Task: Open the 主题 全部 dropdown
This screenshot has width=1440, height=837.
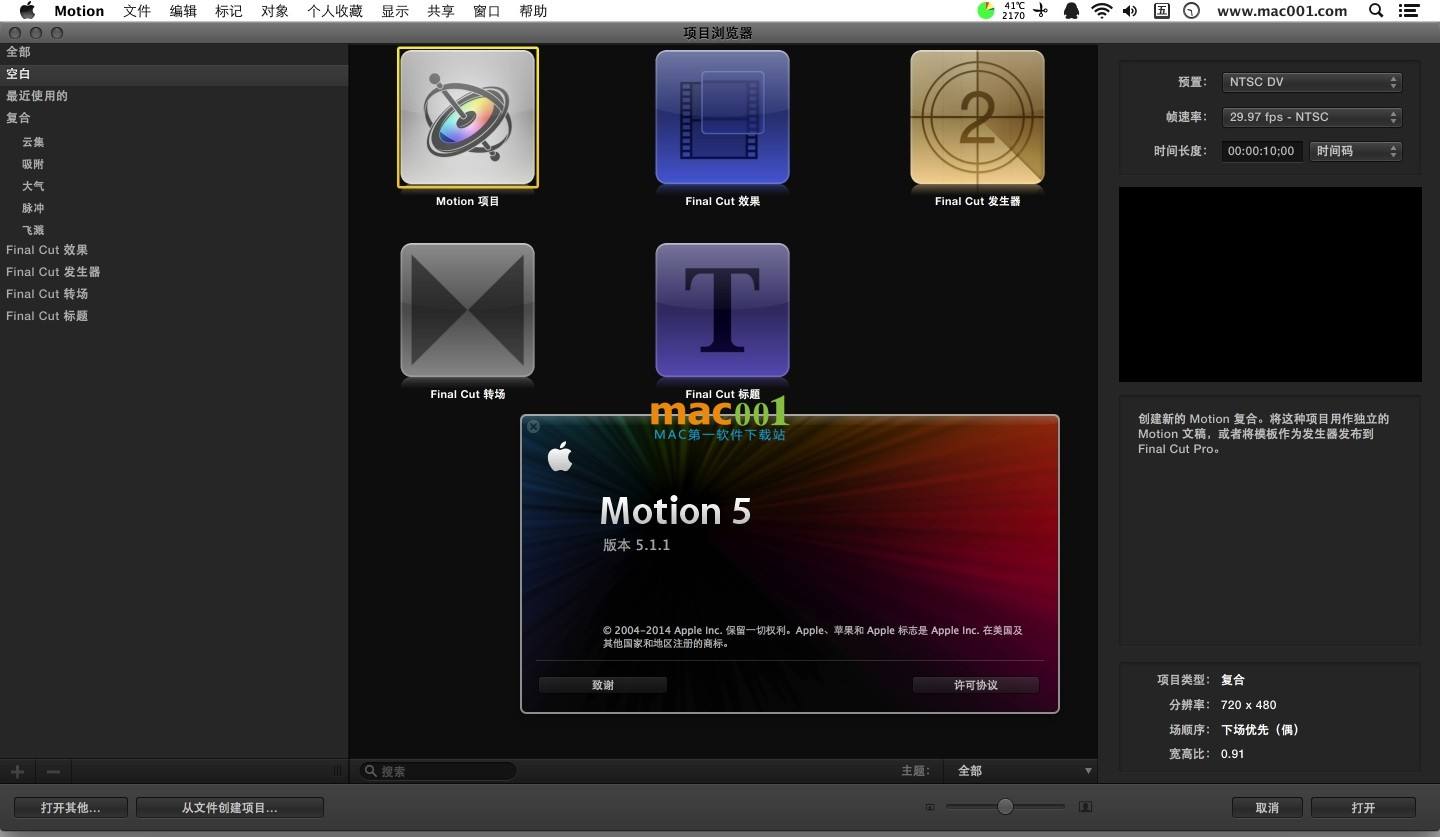Action: point(1020,771)
